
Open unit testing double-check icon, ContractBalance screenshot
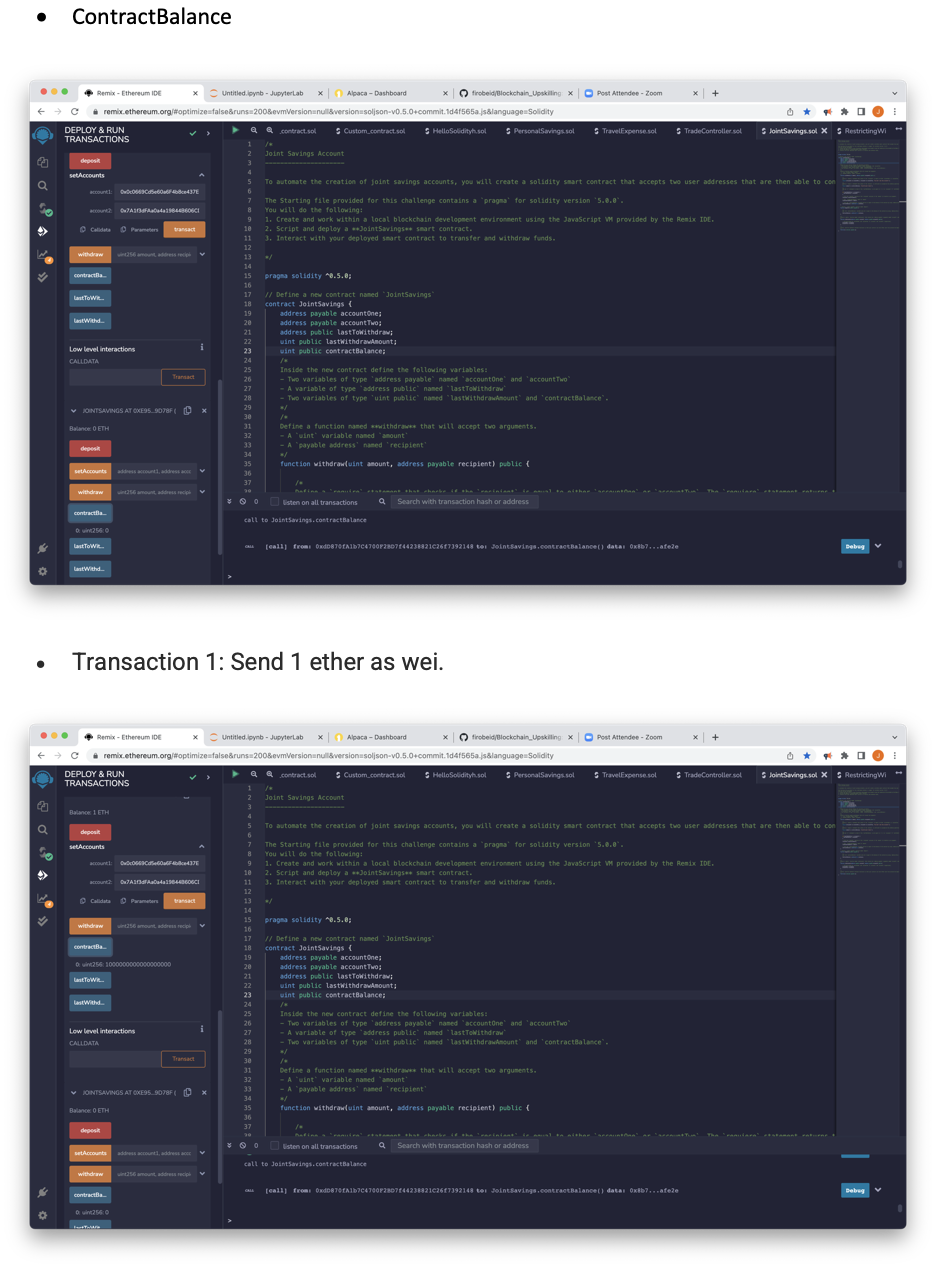pyautogui.click(x=42, y=277)
